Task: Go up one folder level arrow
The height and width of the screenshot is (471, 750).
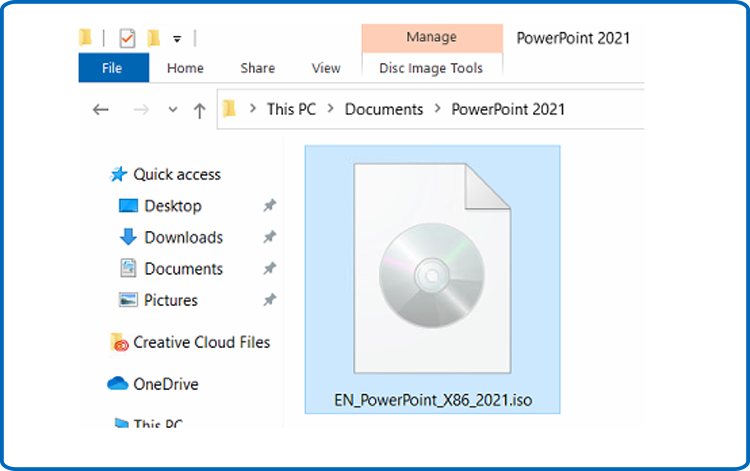Action: point(199,110)
